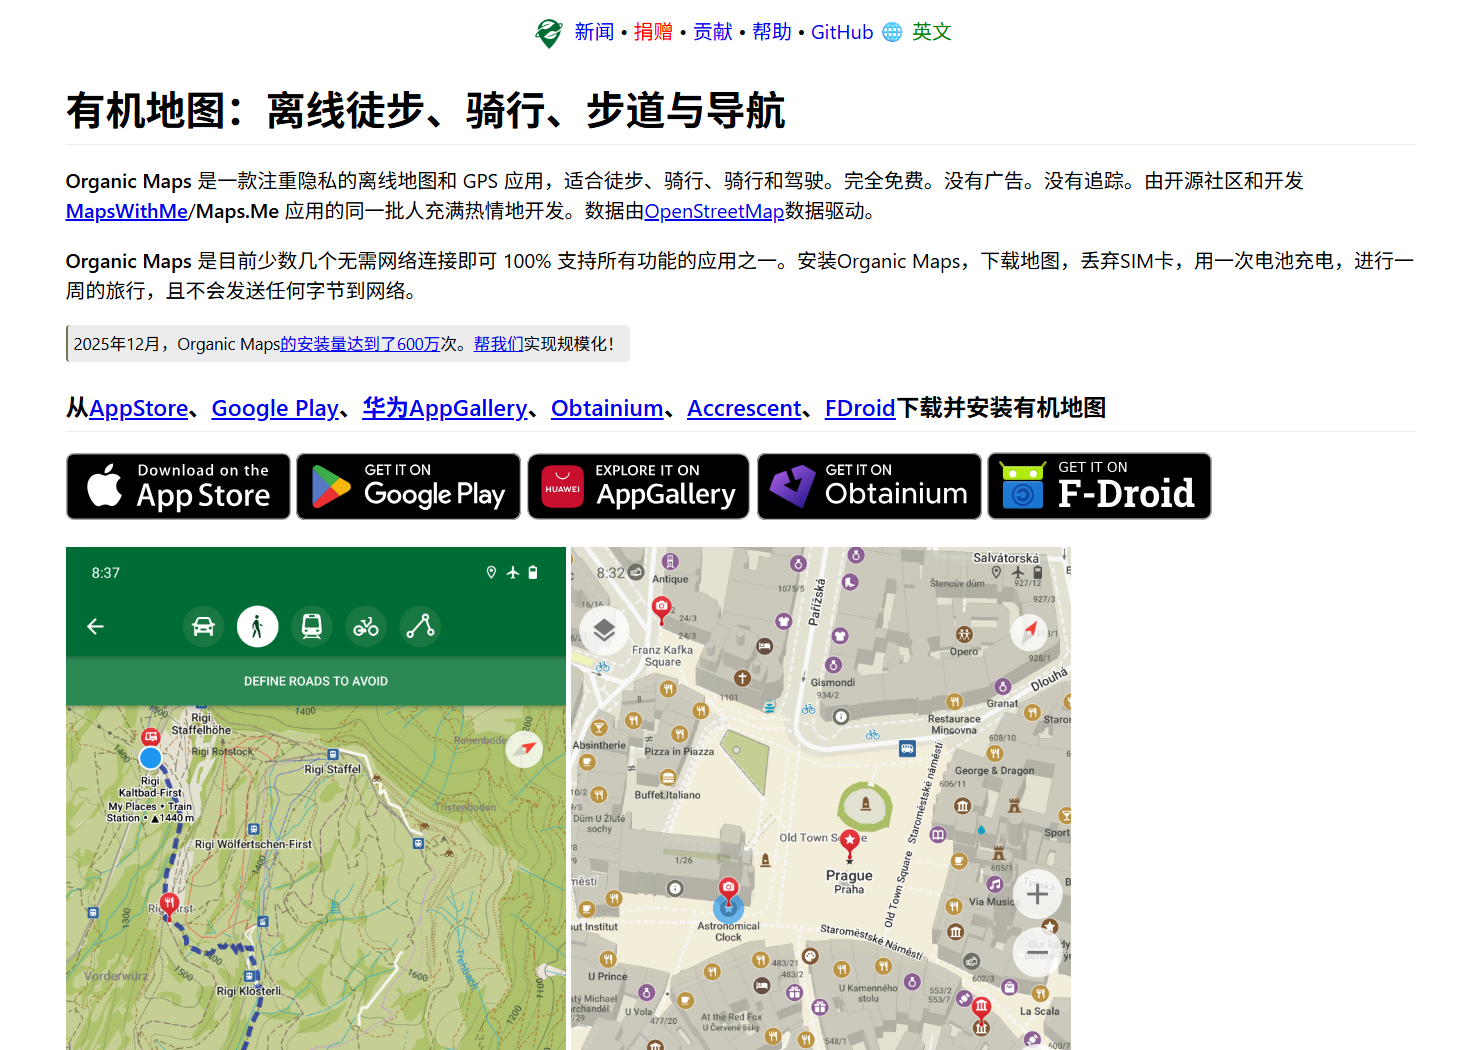Open the 帮助 help link
The height and width of the screenshot is (1050, 1468).
(772, 32)
